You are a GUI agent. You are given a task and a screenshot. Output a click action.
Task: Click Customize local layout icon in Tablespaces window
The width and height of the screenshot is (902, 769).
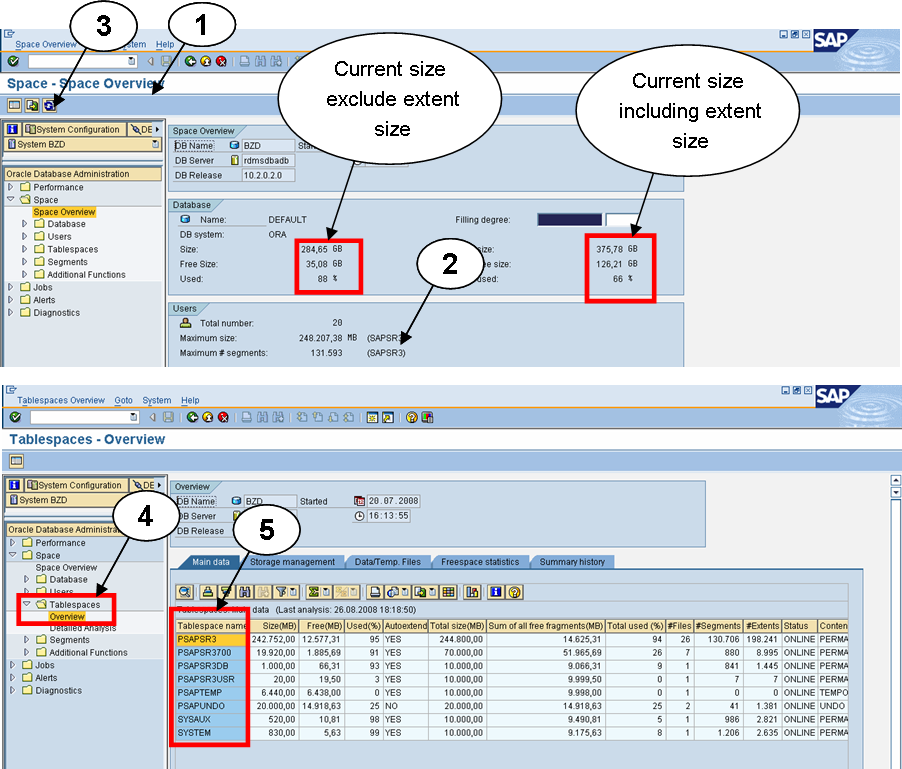[427, 417]
